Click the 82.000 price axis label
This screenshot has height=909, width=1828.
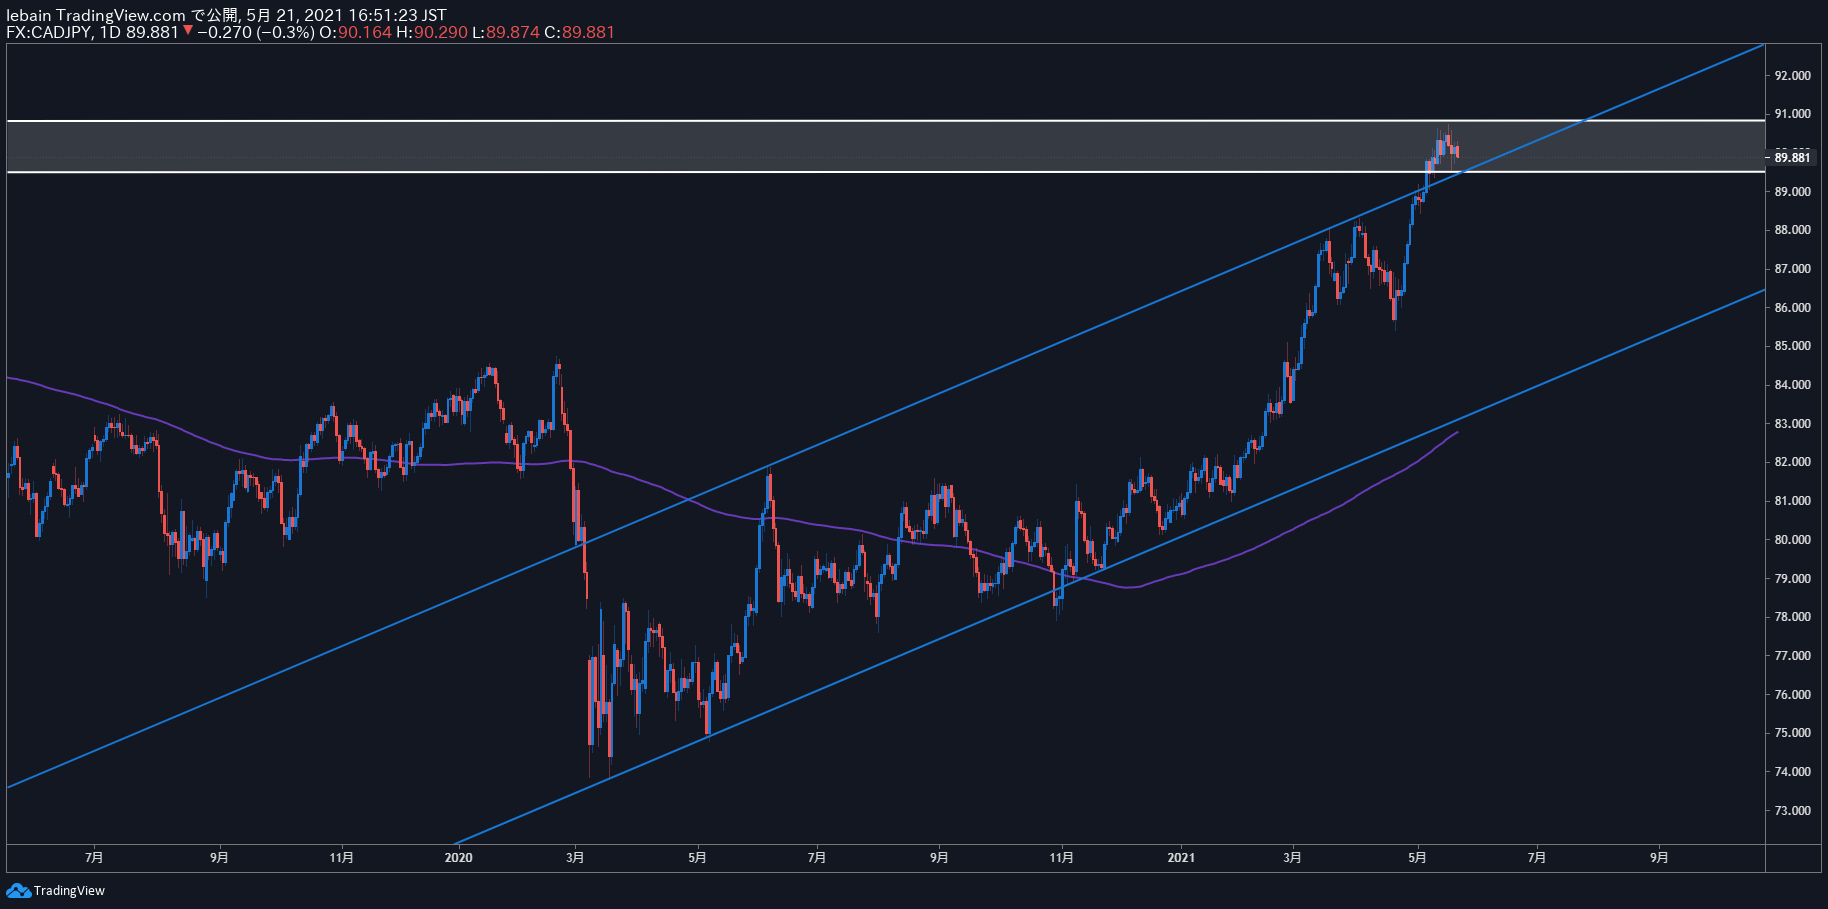(x=1792, y=462)
